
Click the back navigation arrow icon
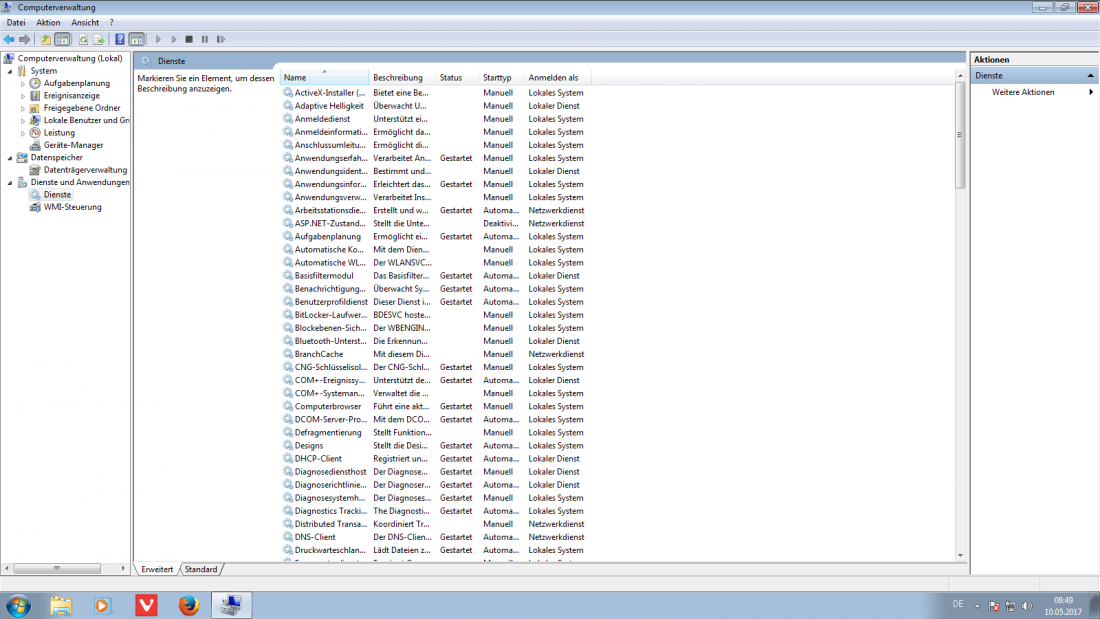point(8,39)
